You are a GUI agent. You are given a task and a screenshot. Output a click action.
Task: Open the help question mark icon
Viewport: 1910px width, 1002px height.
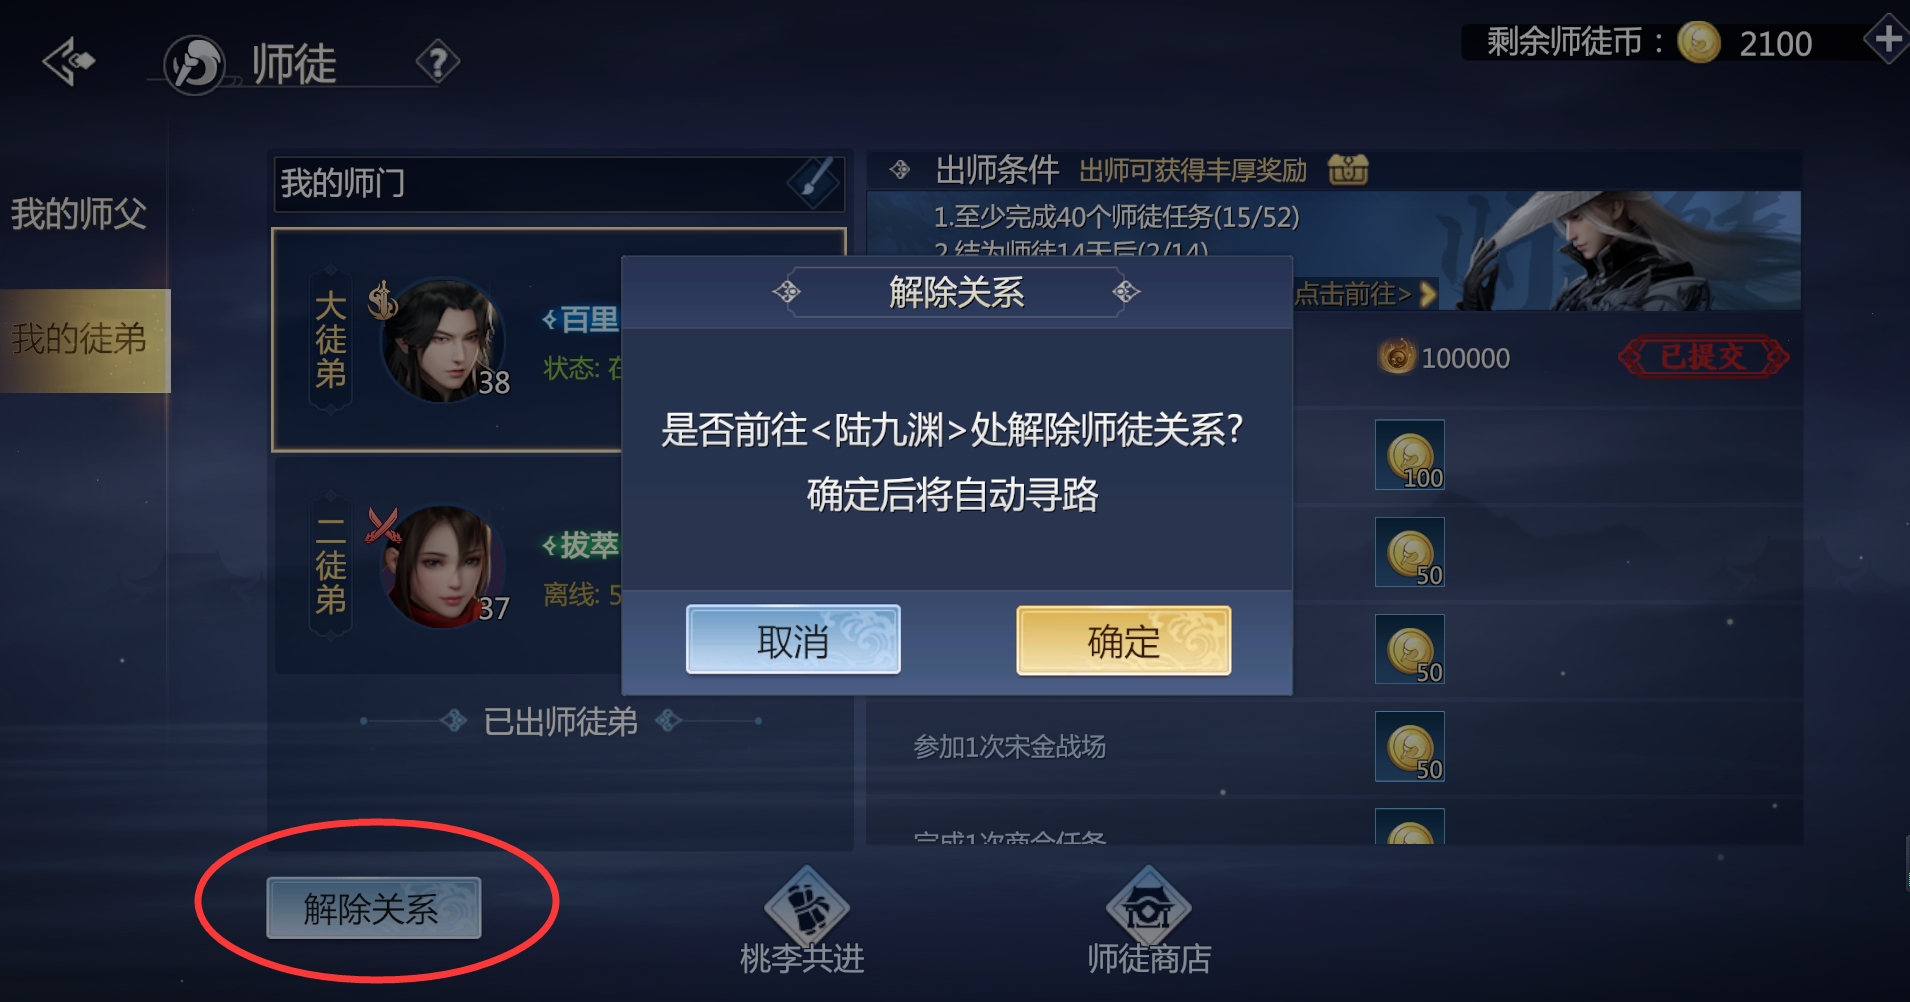tap(438, 63)
